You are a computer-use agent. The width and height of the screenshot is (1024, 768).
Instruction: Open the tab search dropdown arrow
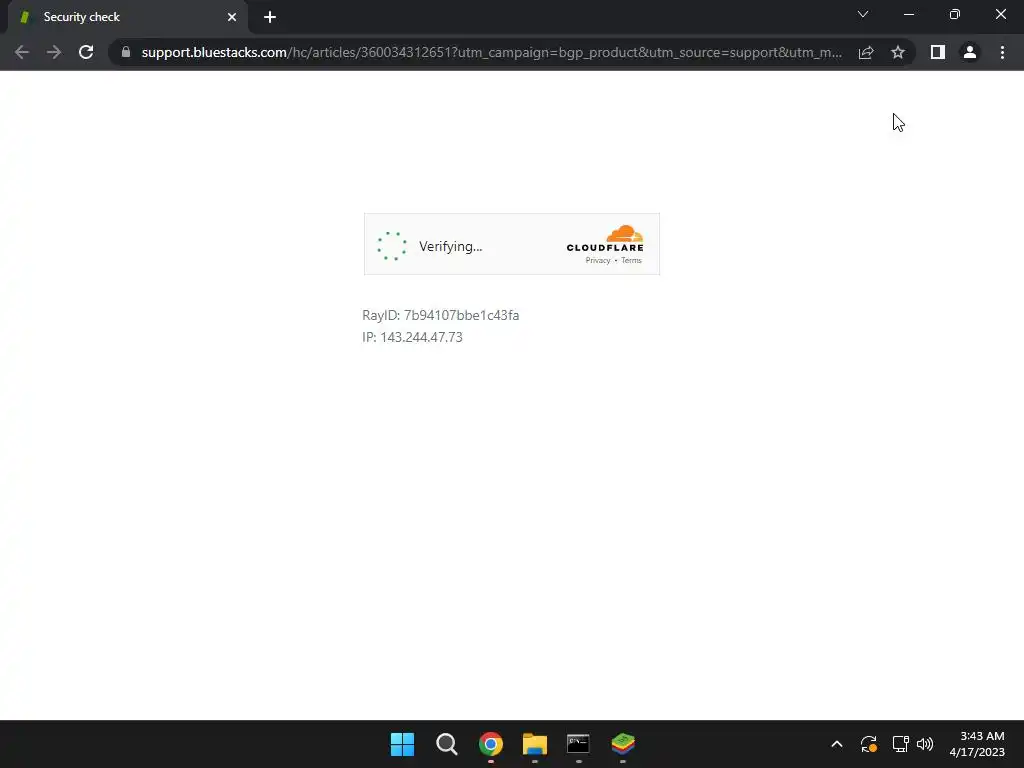tap(863, 14)
